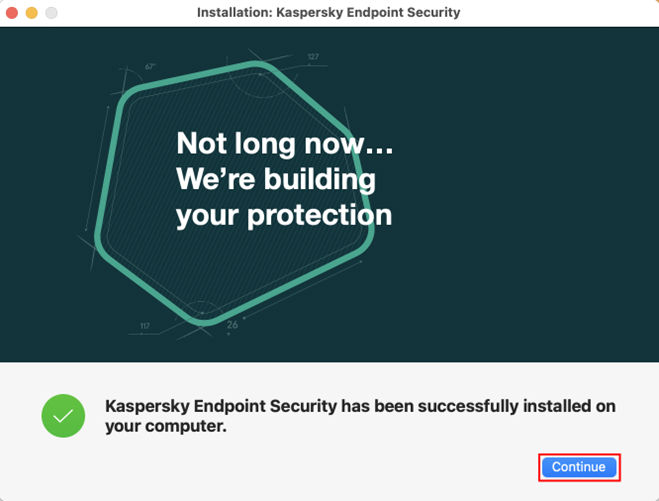The height and width of the screenshot is (501, 659).
Task: Minimize the installer using the yellow button
Action: point(31,13)
